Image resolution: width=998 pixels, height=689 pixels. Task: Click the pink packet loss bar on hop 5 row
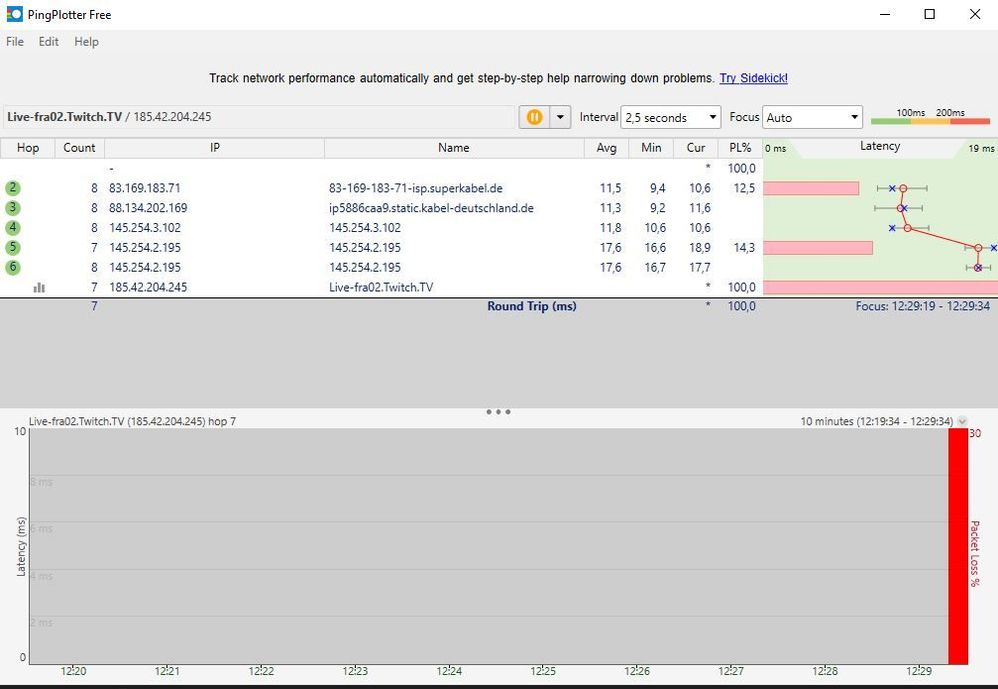point(818,247)
